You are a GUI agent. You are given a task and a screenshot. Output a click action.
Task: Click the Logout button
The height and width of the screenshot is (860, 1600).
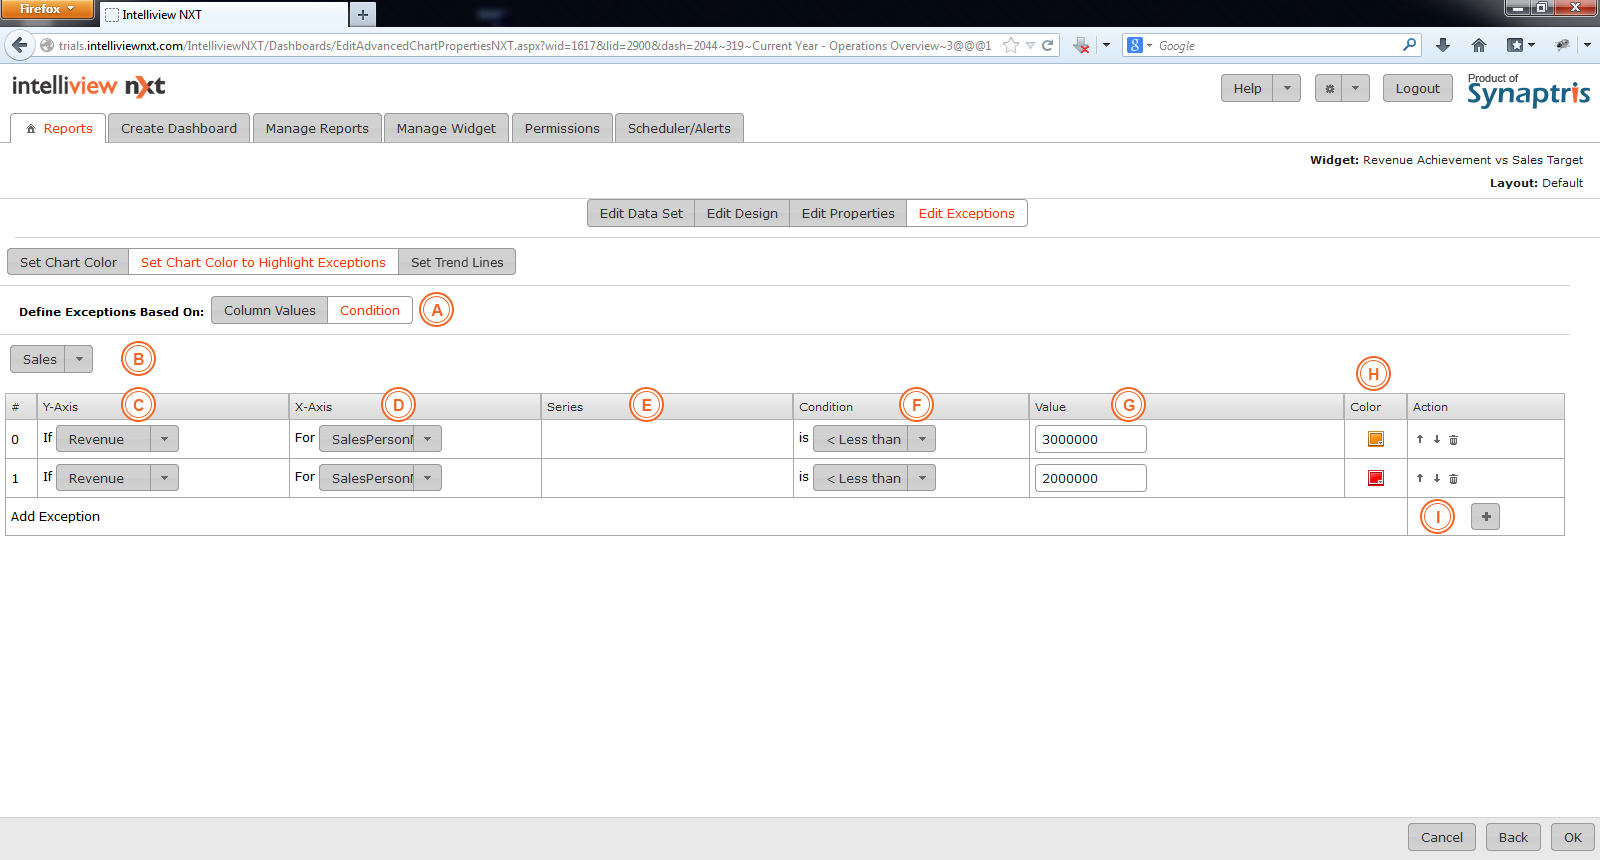click(1417, 88)
